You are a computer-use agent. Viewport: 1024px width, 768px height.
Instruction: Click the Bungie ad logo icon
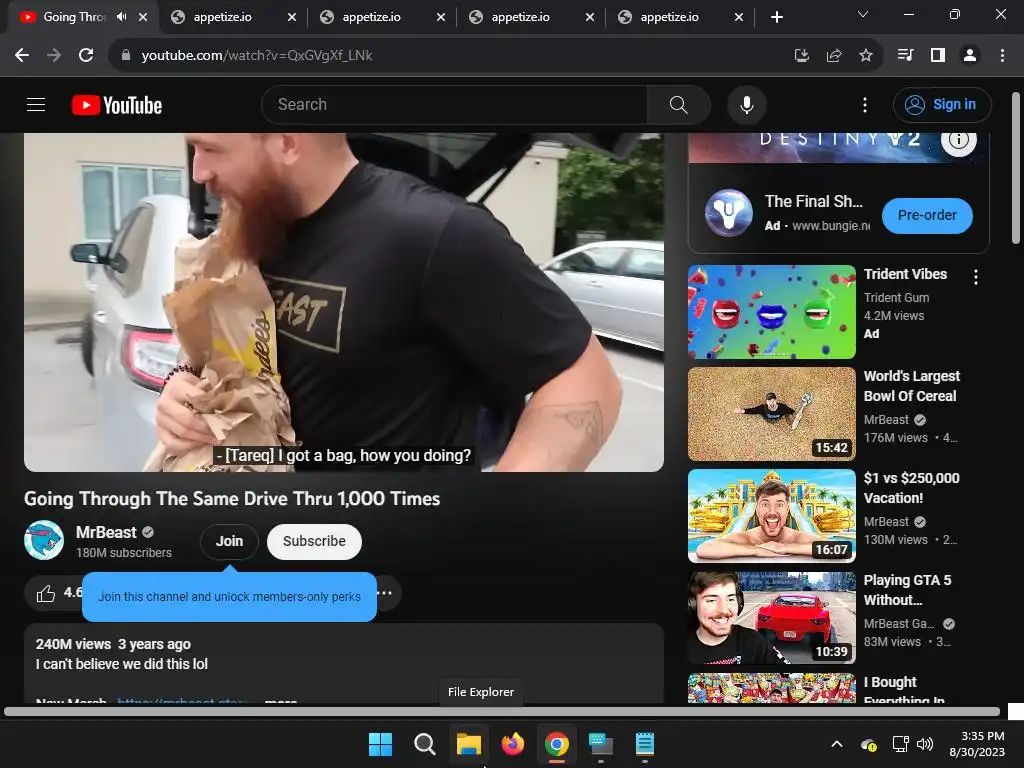pos(728,213)
